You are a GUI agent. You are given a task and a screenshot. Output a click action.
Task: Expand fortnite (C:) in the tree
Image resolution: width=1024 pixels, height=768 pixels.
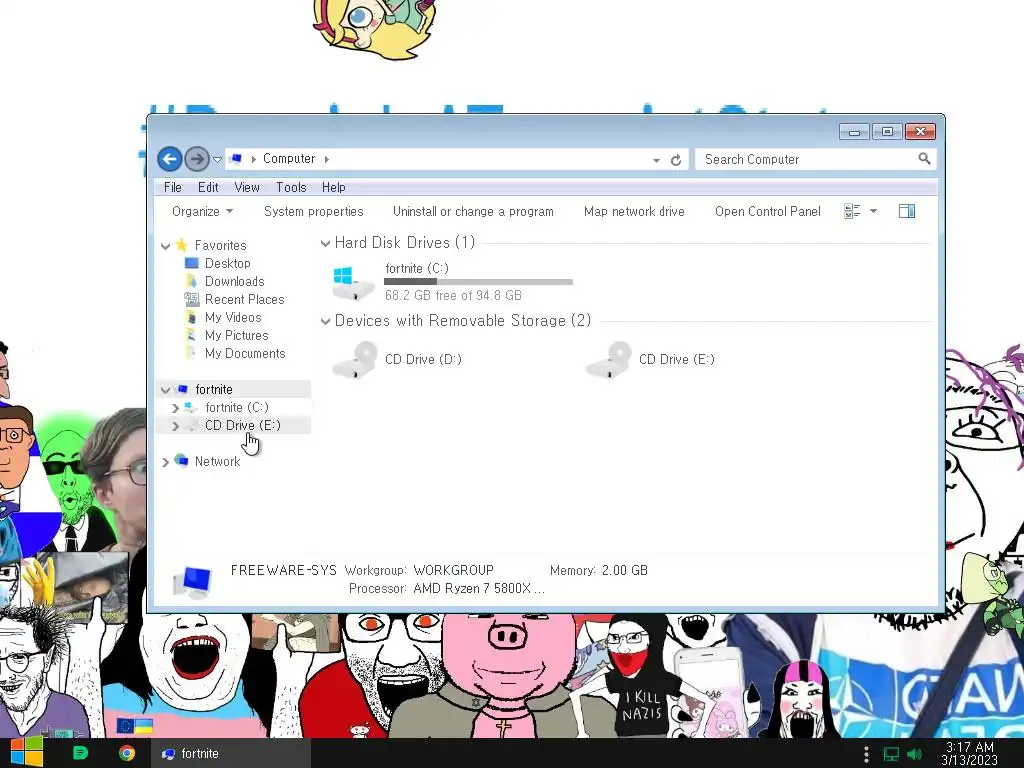click(175, 408)
